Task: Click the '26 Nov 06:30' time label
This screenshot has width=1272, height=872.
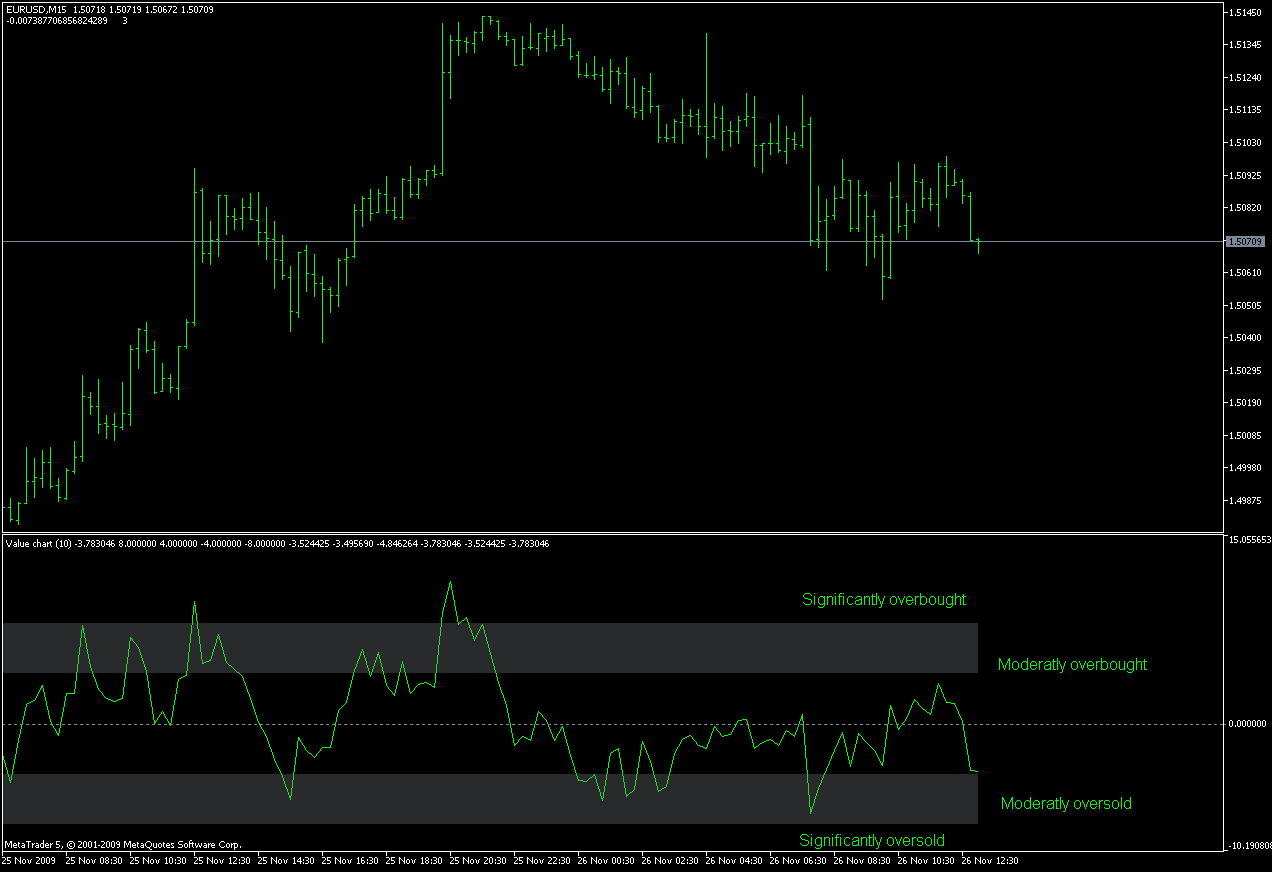Action: point(799,860)
